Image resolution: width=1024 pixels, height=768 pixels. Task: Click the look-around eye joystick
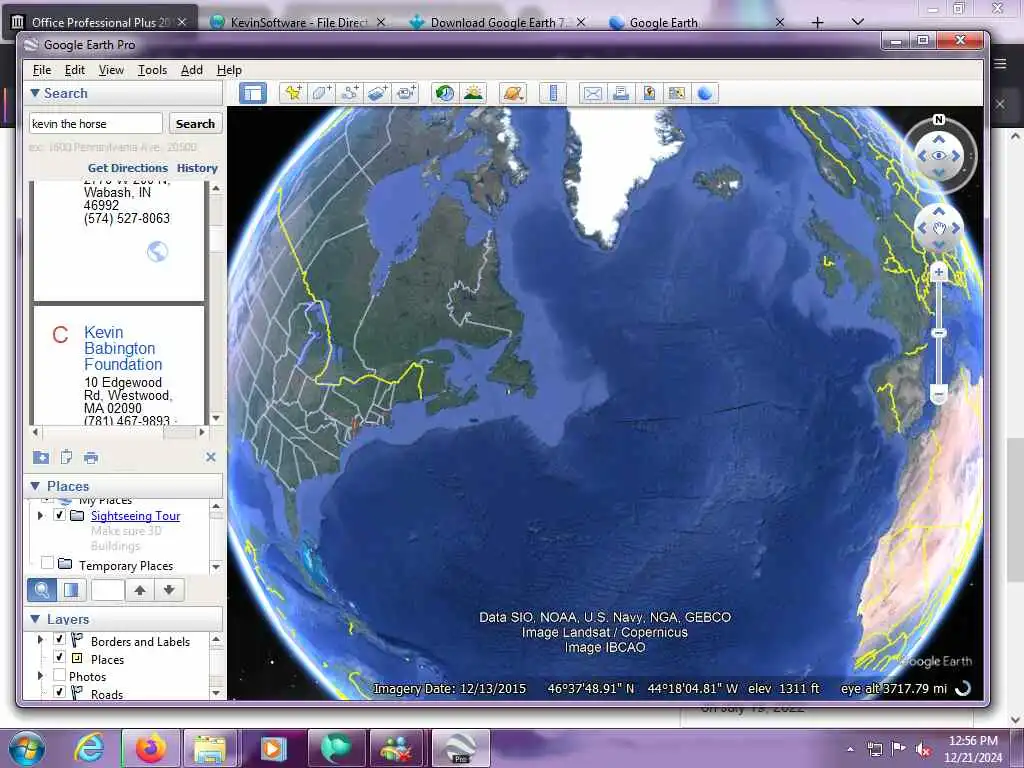938,155
